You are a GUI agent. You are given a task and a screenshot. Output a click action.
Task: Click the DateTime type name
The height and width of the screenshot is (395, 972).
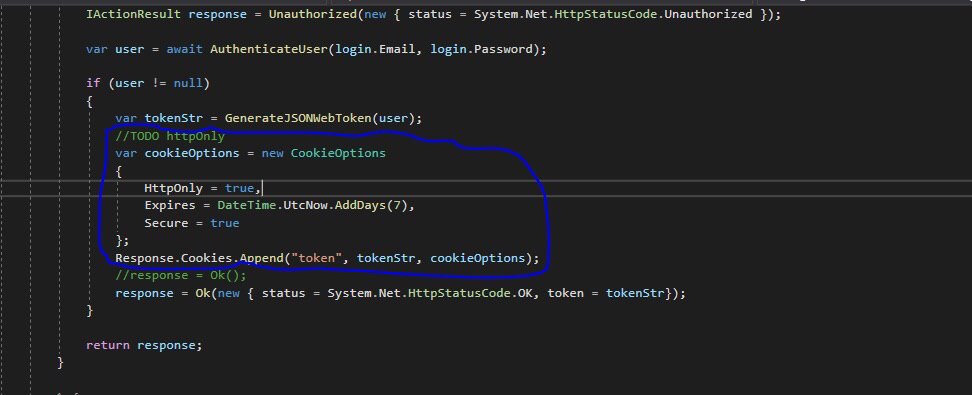(x=247, y=205)
